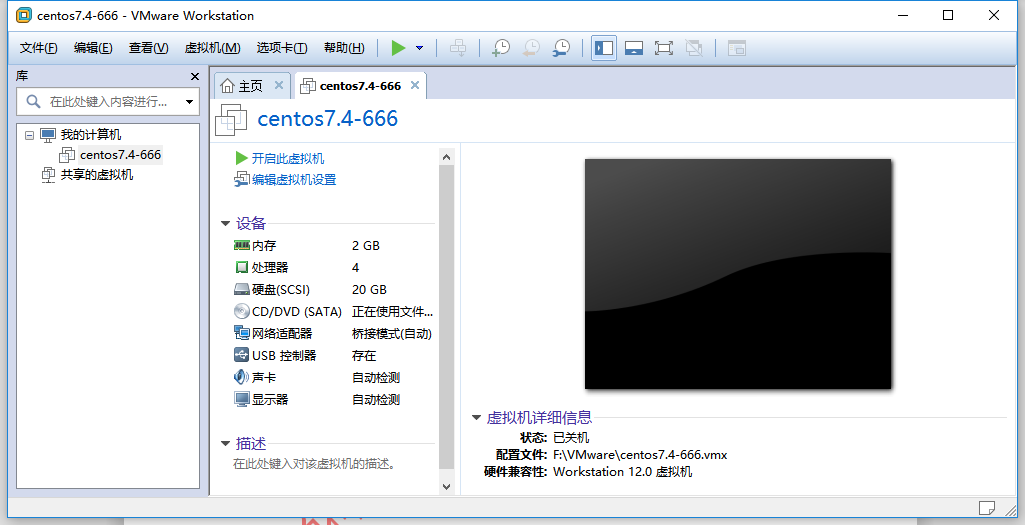Open the 虚拟机(M) menu

click(212, 48)
